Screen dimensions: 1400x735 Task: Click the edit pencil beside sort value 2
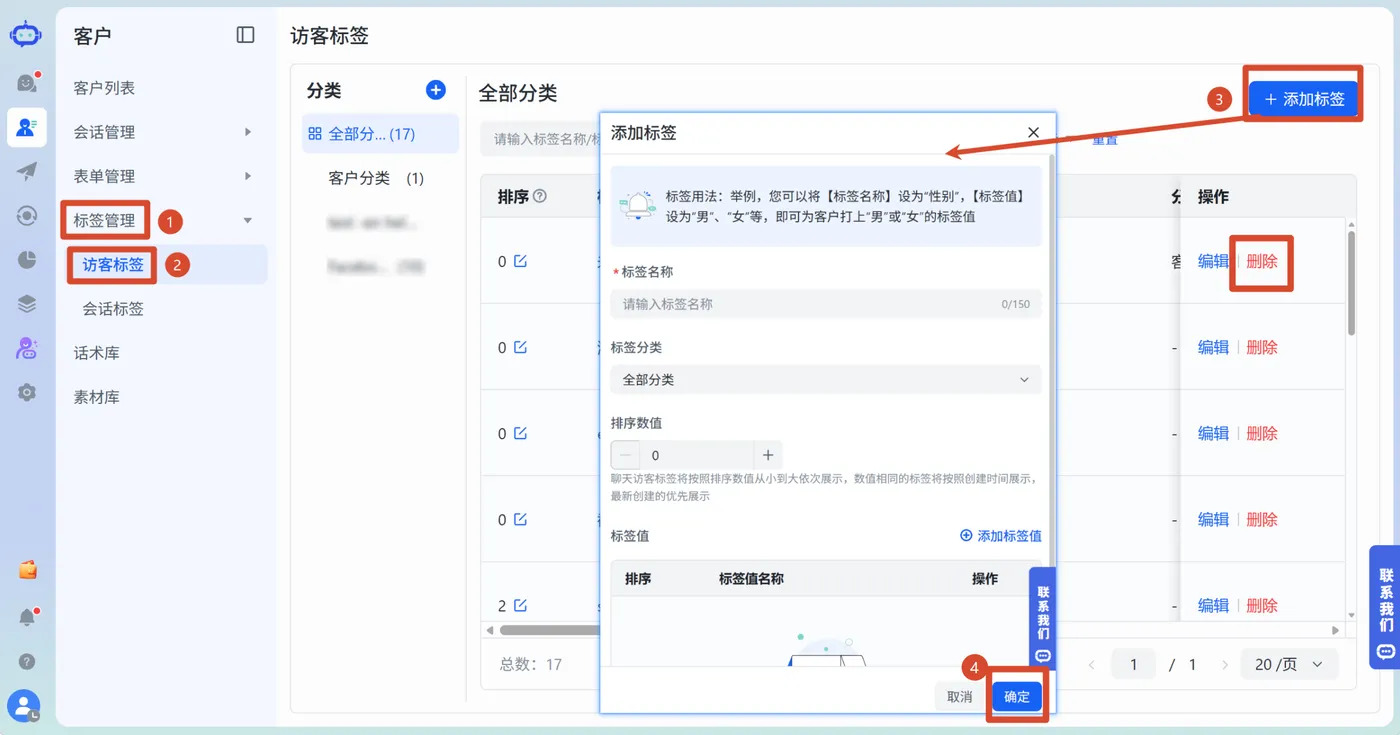(x=520, y=605)
